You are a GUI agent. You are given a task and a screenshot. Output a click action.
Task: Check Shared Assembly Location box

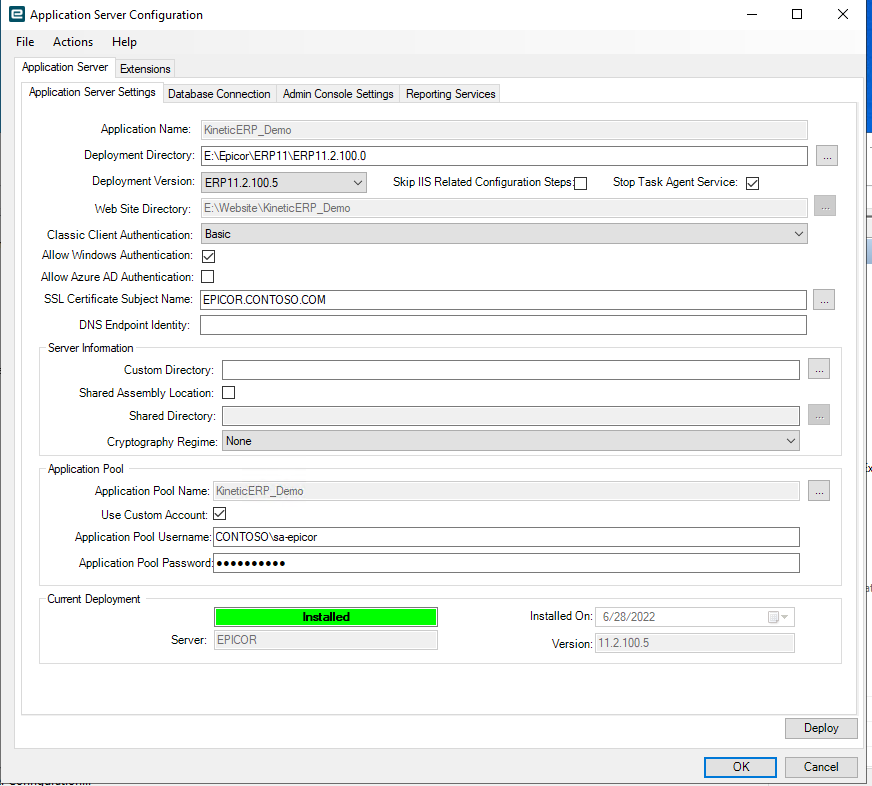[229, 393]
